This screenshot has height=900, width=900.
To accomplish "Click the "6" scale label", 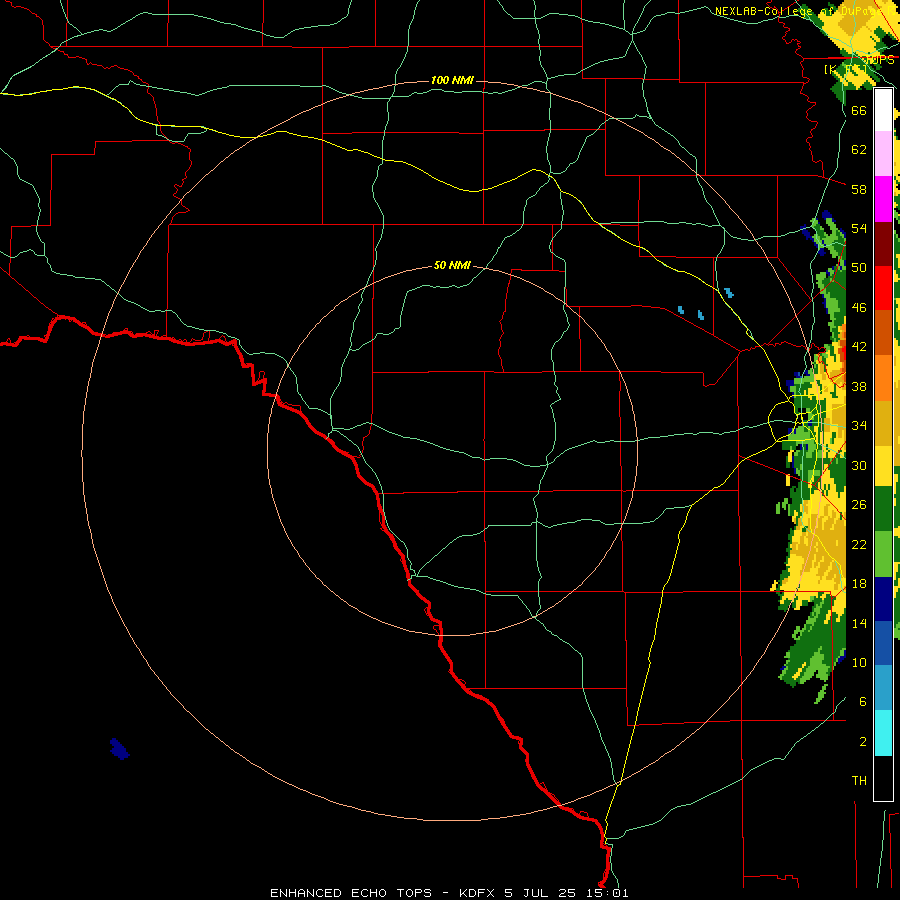I will 862,702.
